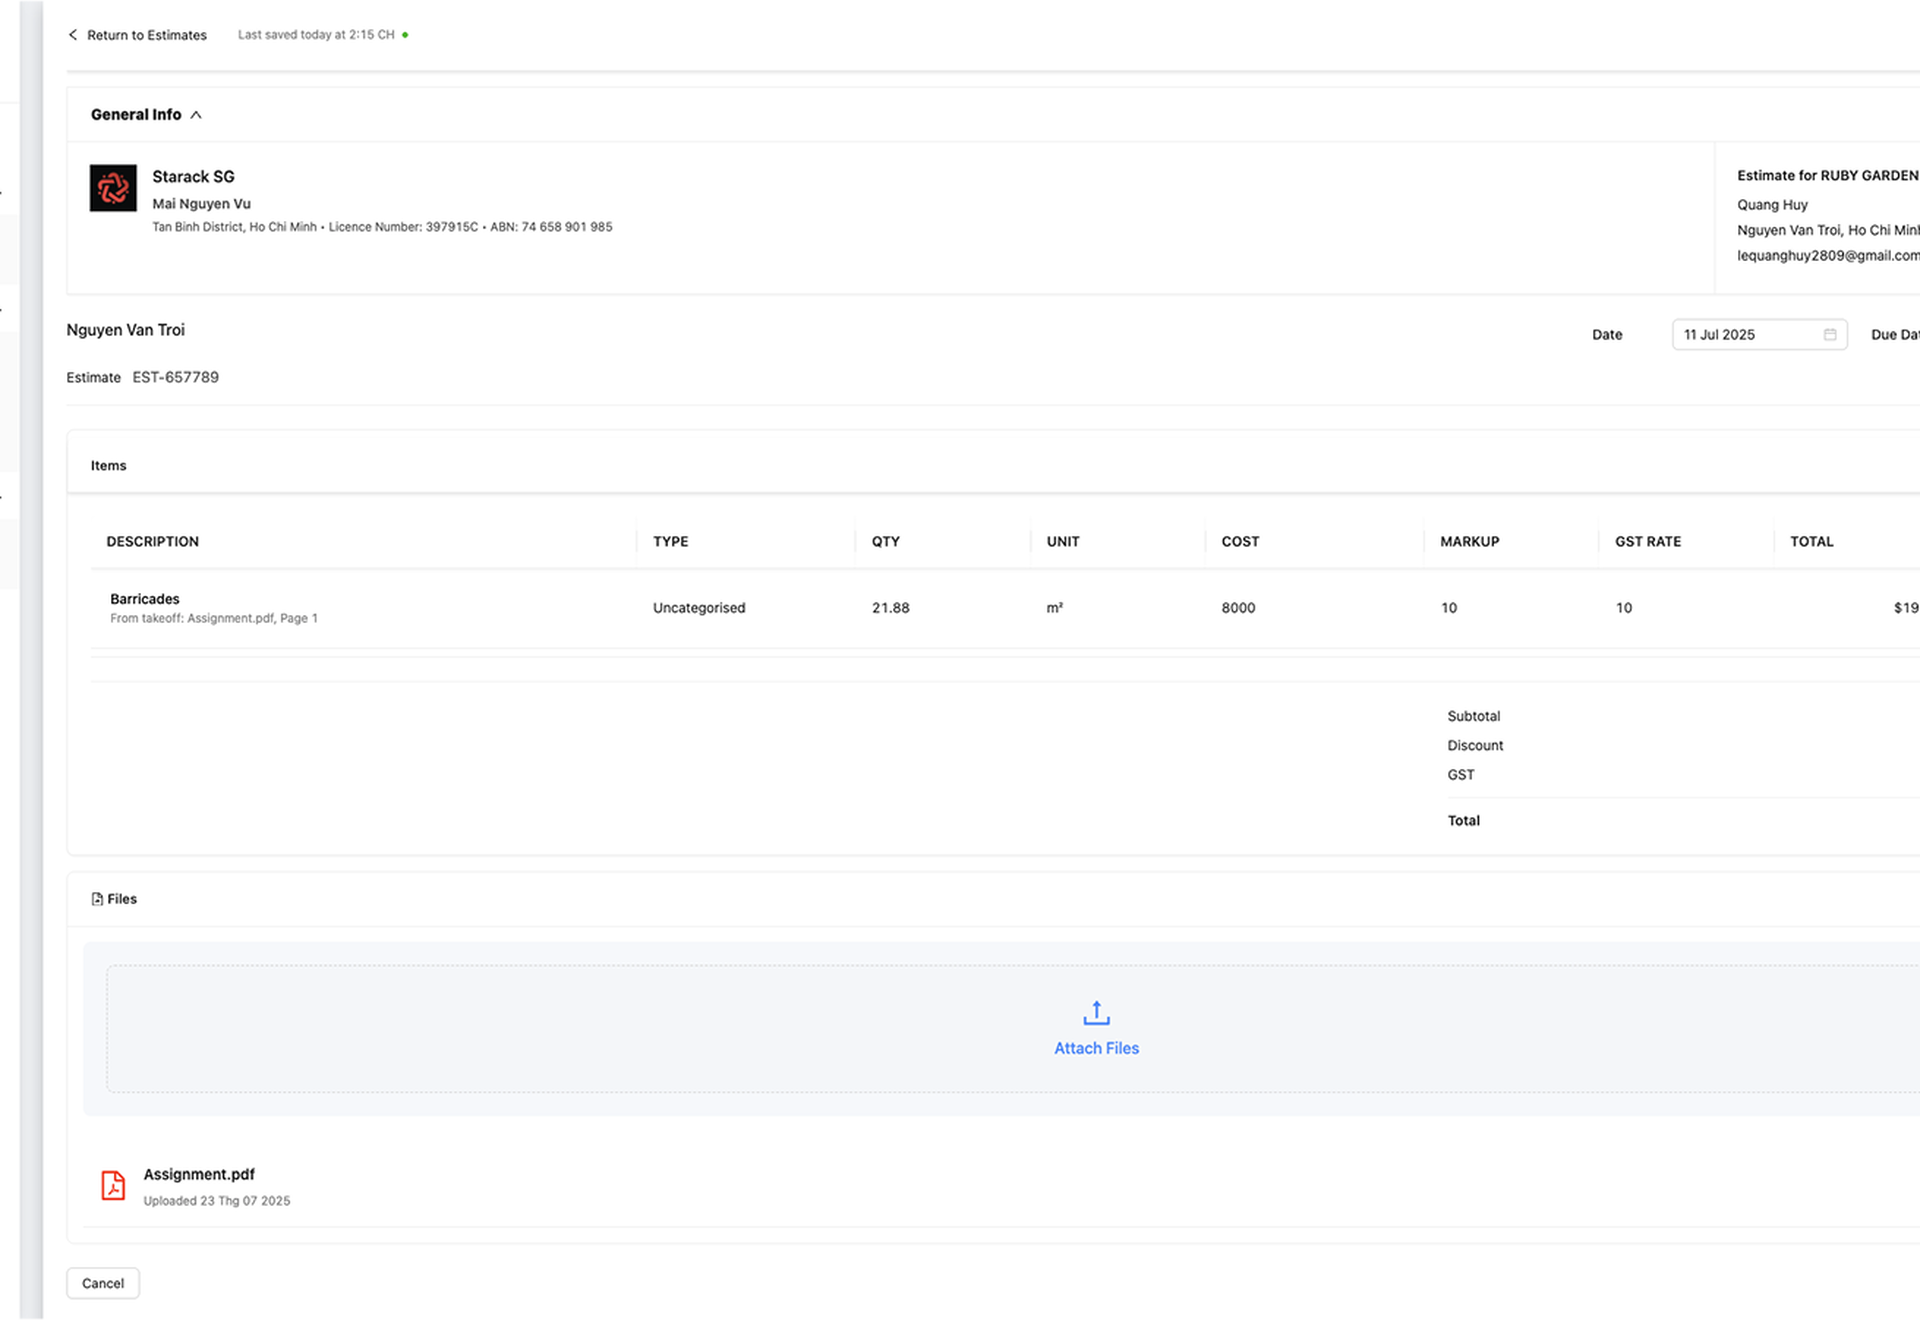Click the client name Quang Huy
Screen dimensions: 1920x1320
tap(1772, 205)
